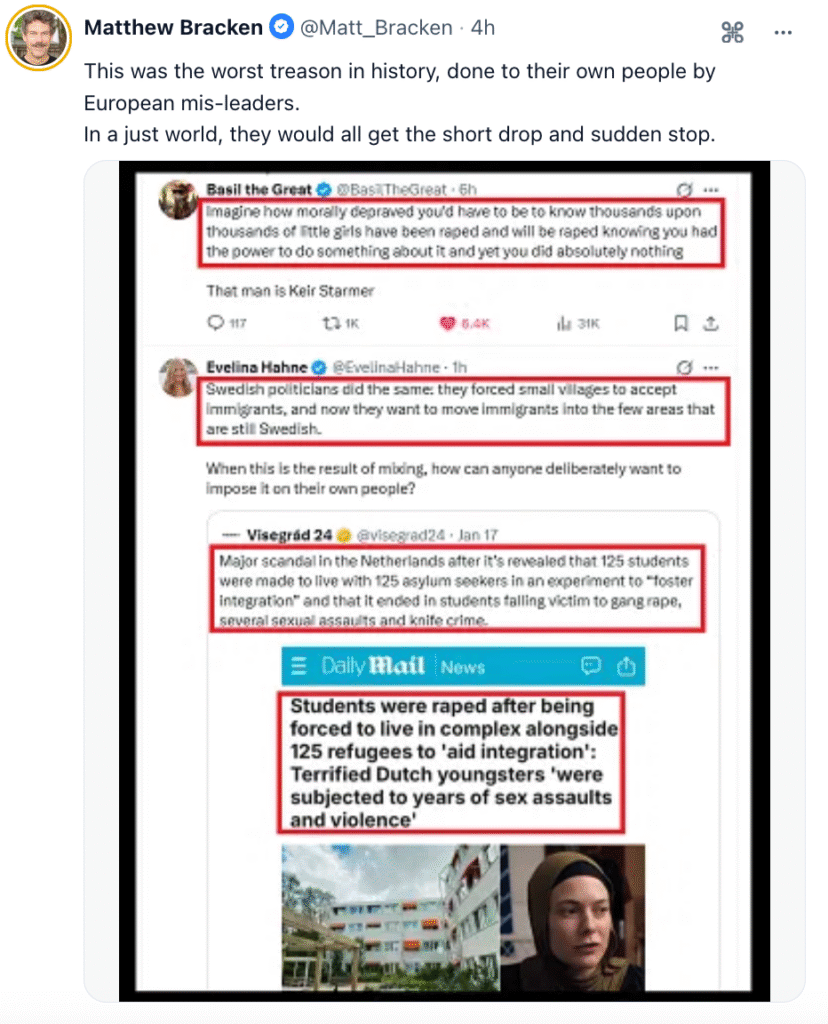
Task: Click the Daily Mail share icon
Action: coord(626,665)
